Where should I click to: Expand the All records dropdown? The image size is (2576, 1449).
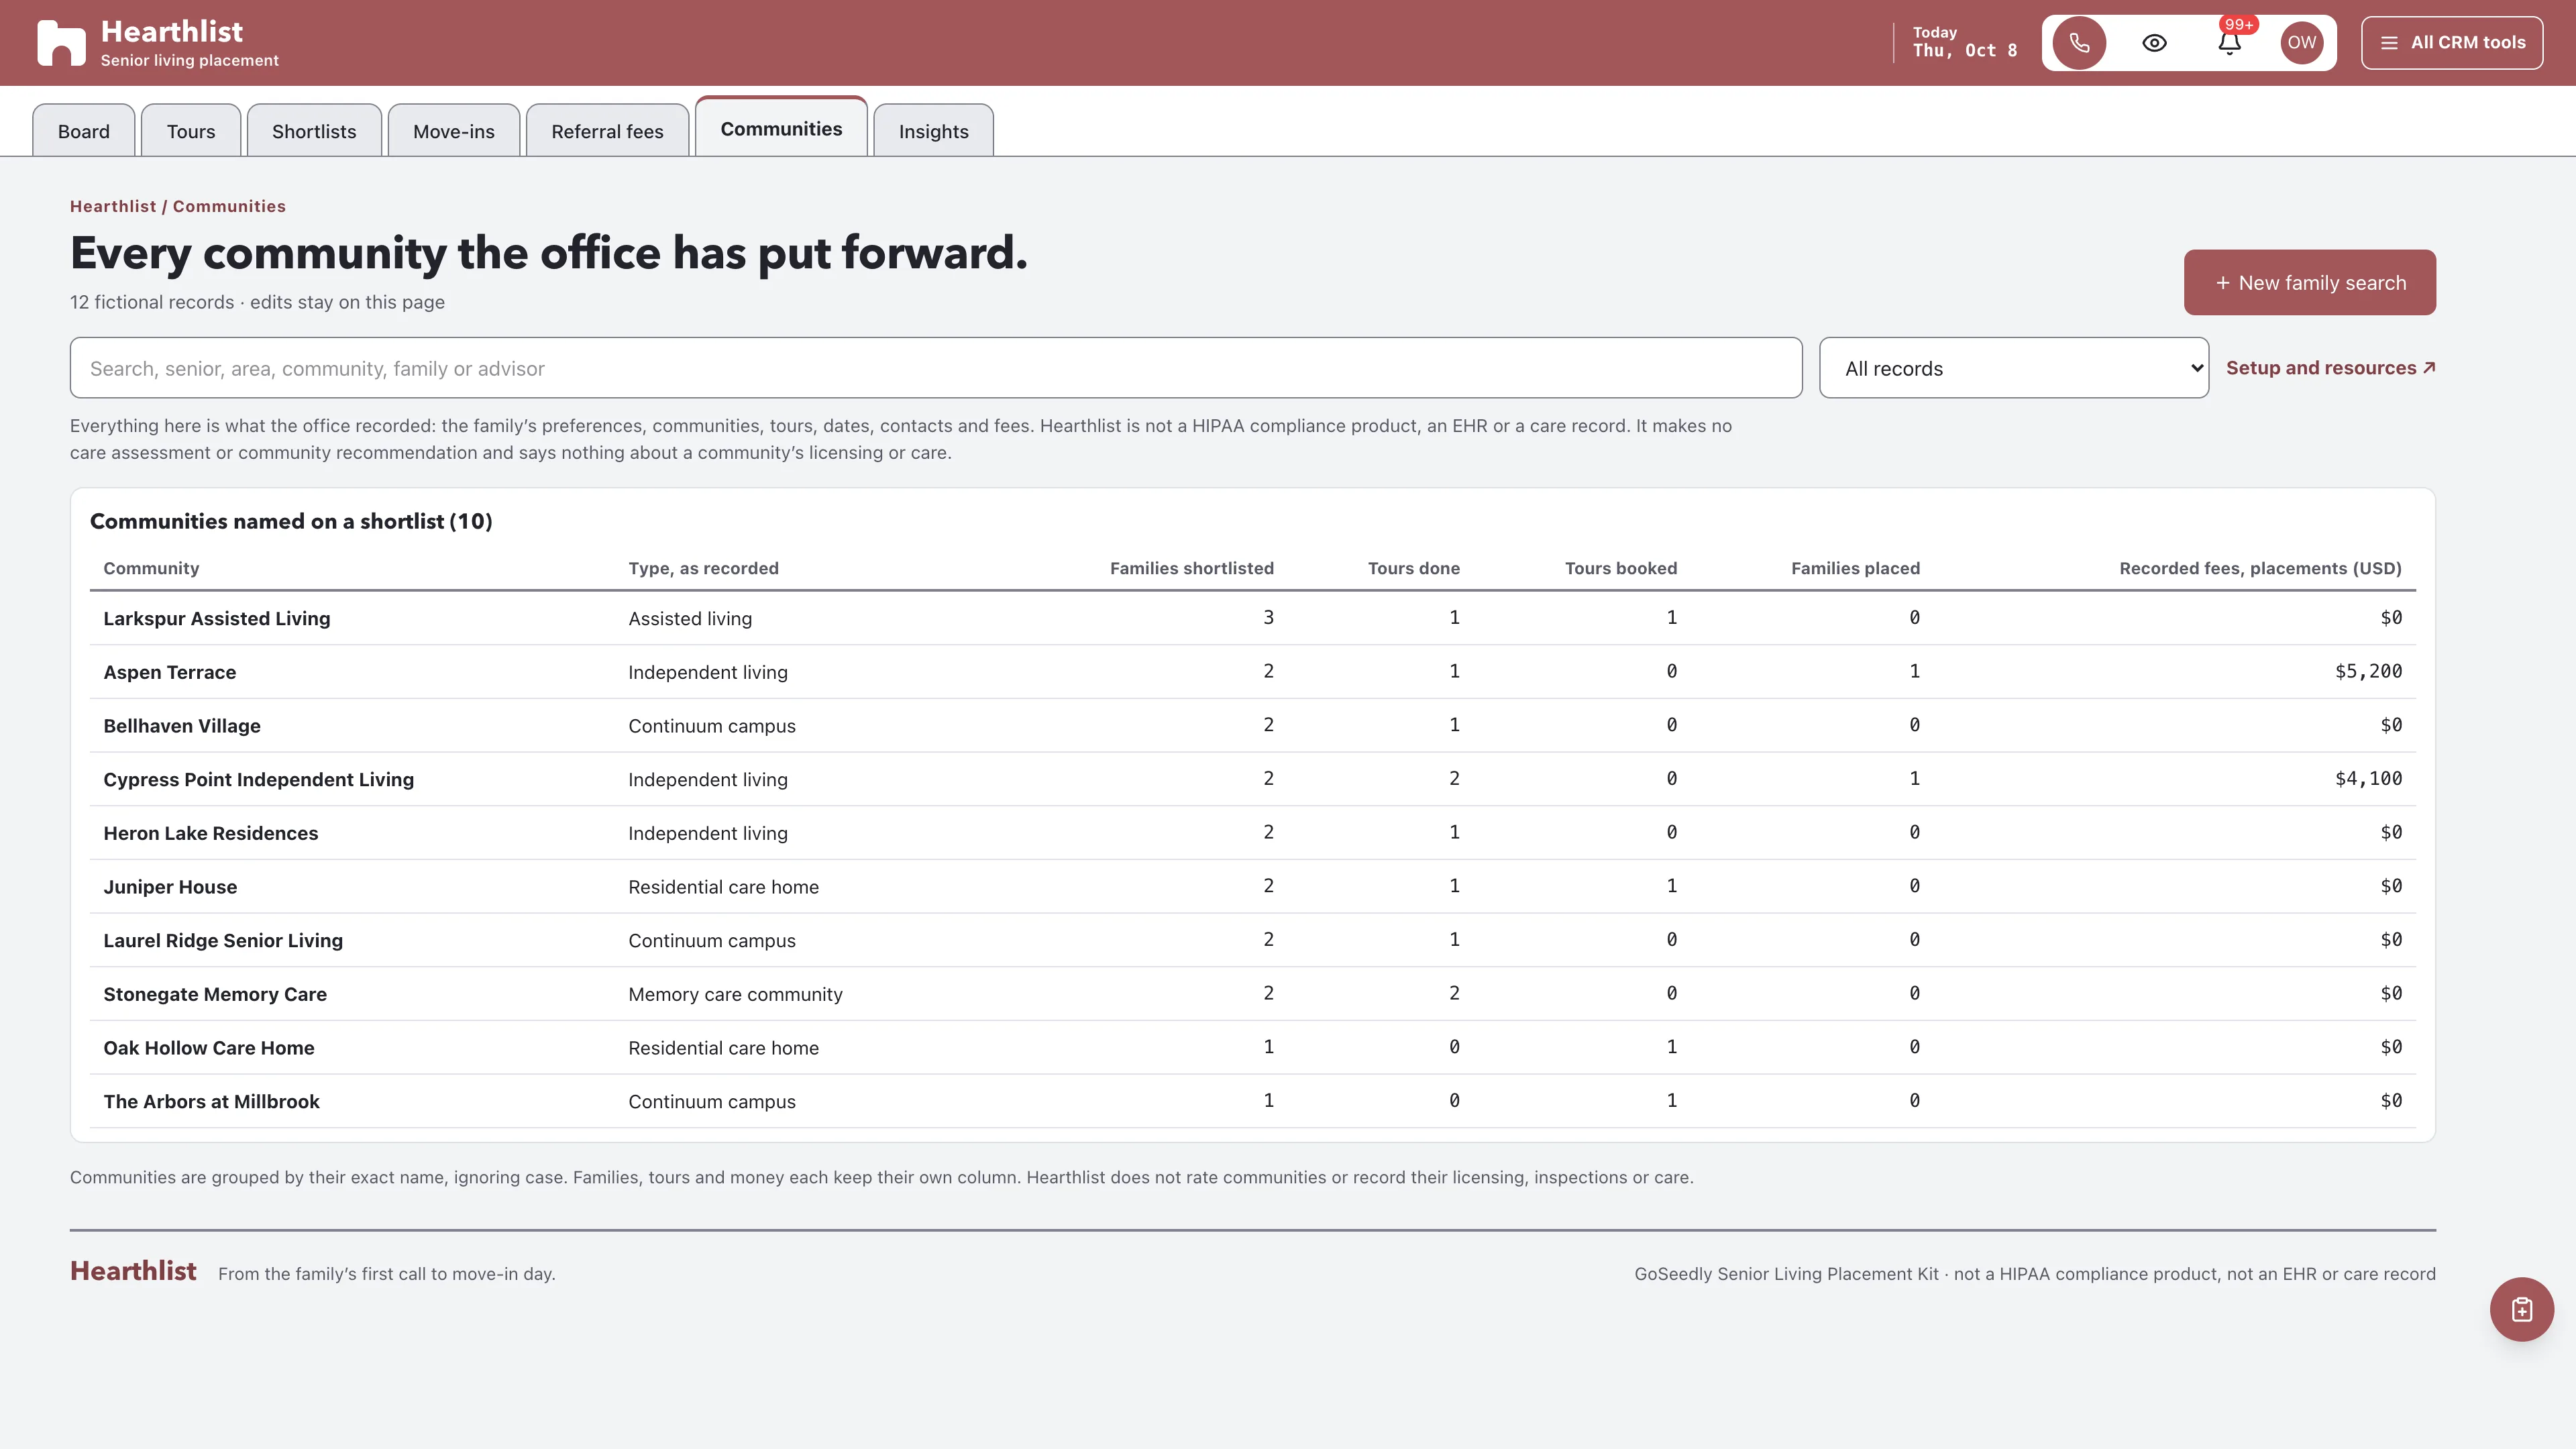click(x=2014, y=368)
